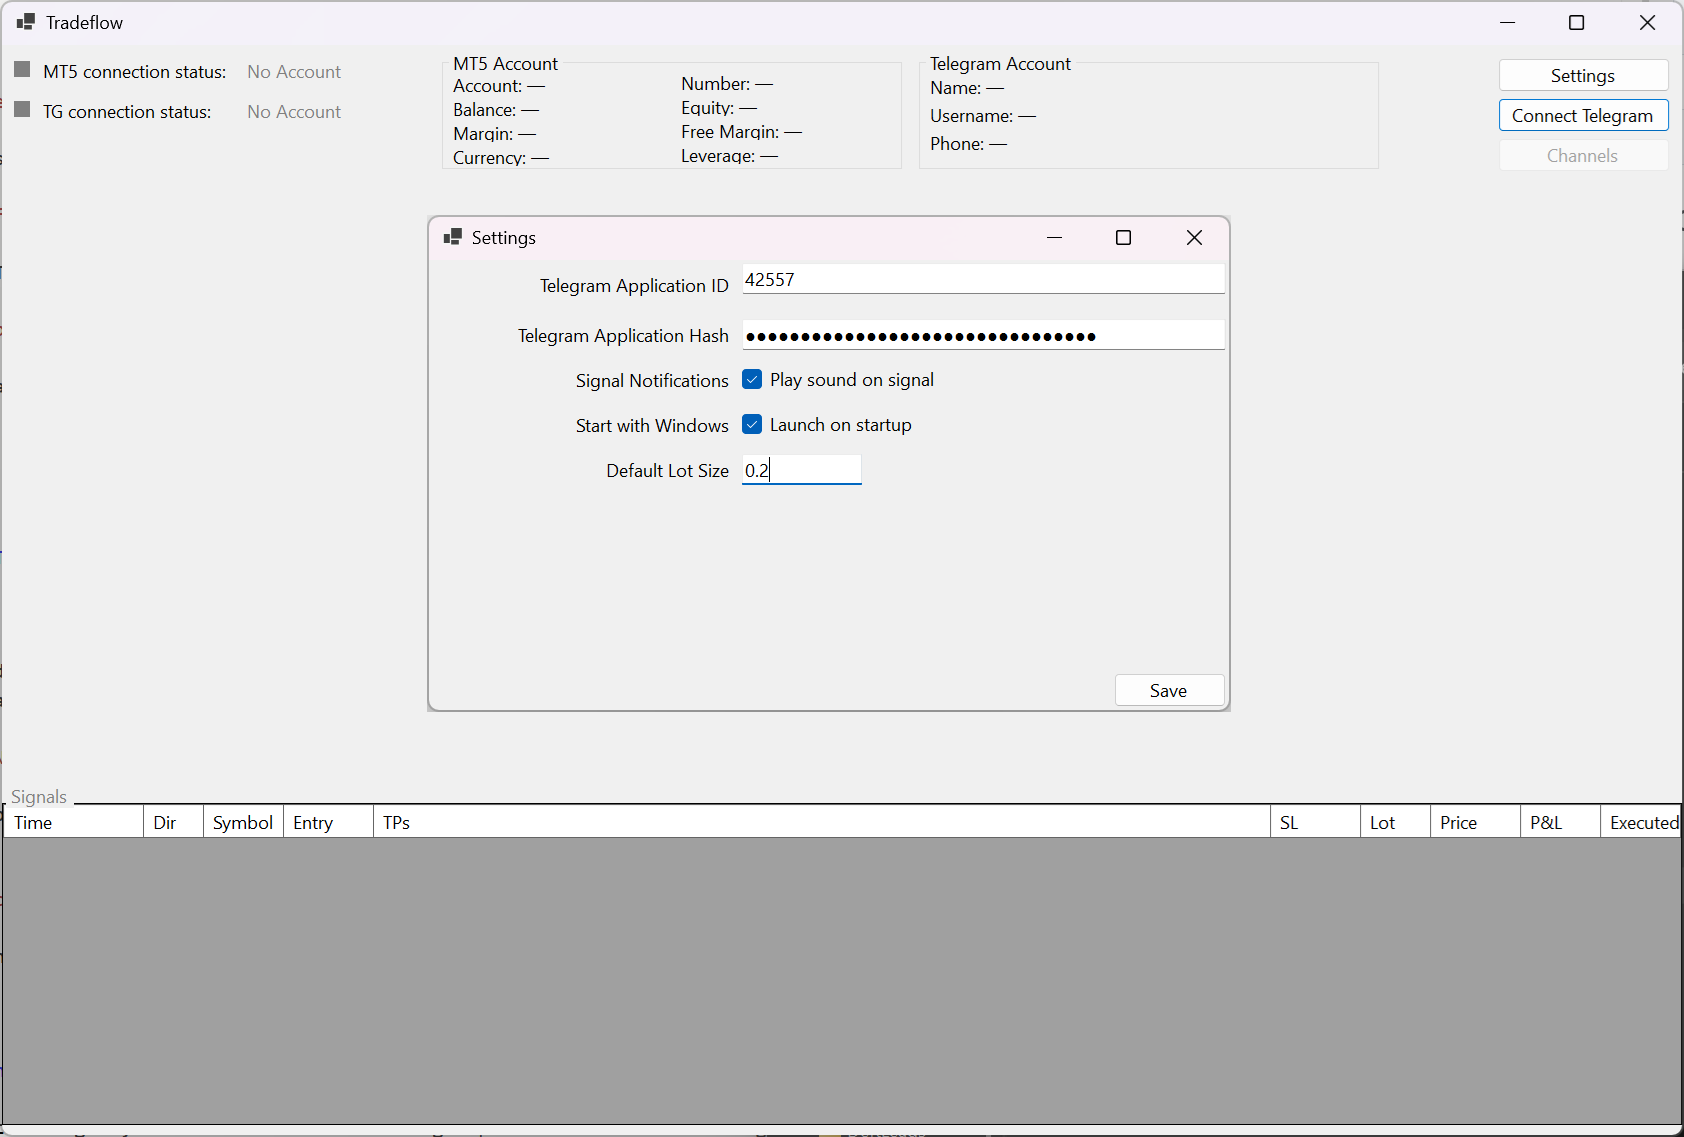The width and height of the screenshot is (1684, 1137).
Task: Click the Settings dialog window icon
Action: (x=452, y=237)
